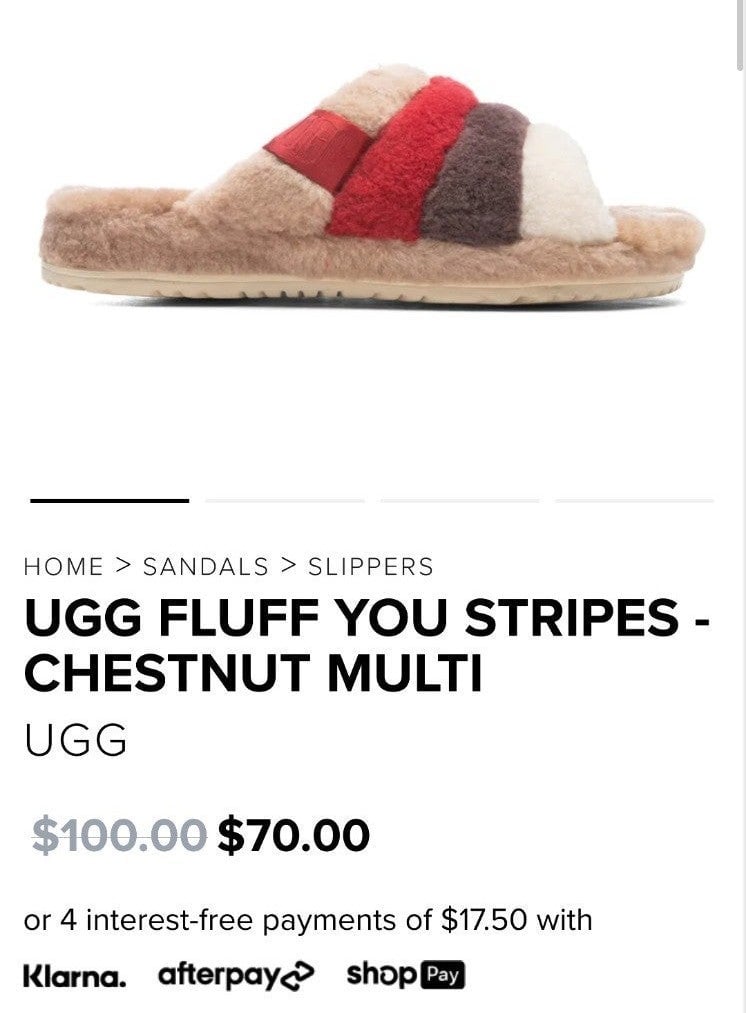
Task: Select the first active image indicator bar
Action: (110, 500)
